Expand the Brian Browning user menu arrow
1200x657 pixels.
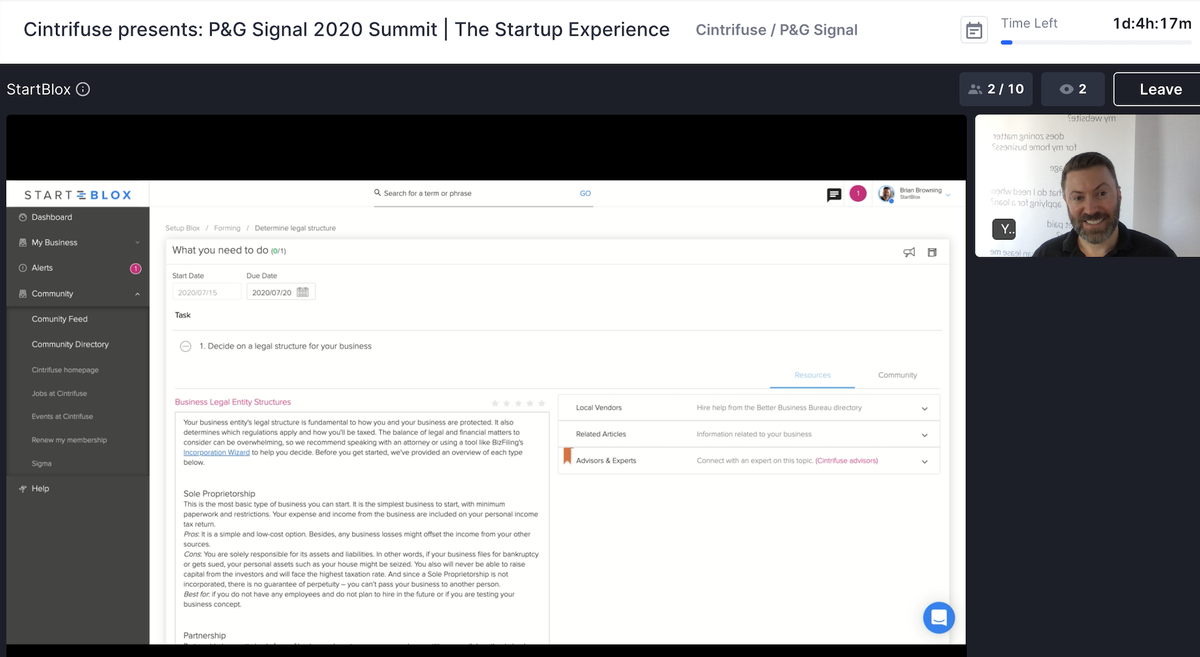tap(947, 193)
